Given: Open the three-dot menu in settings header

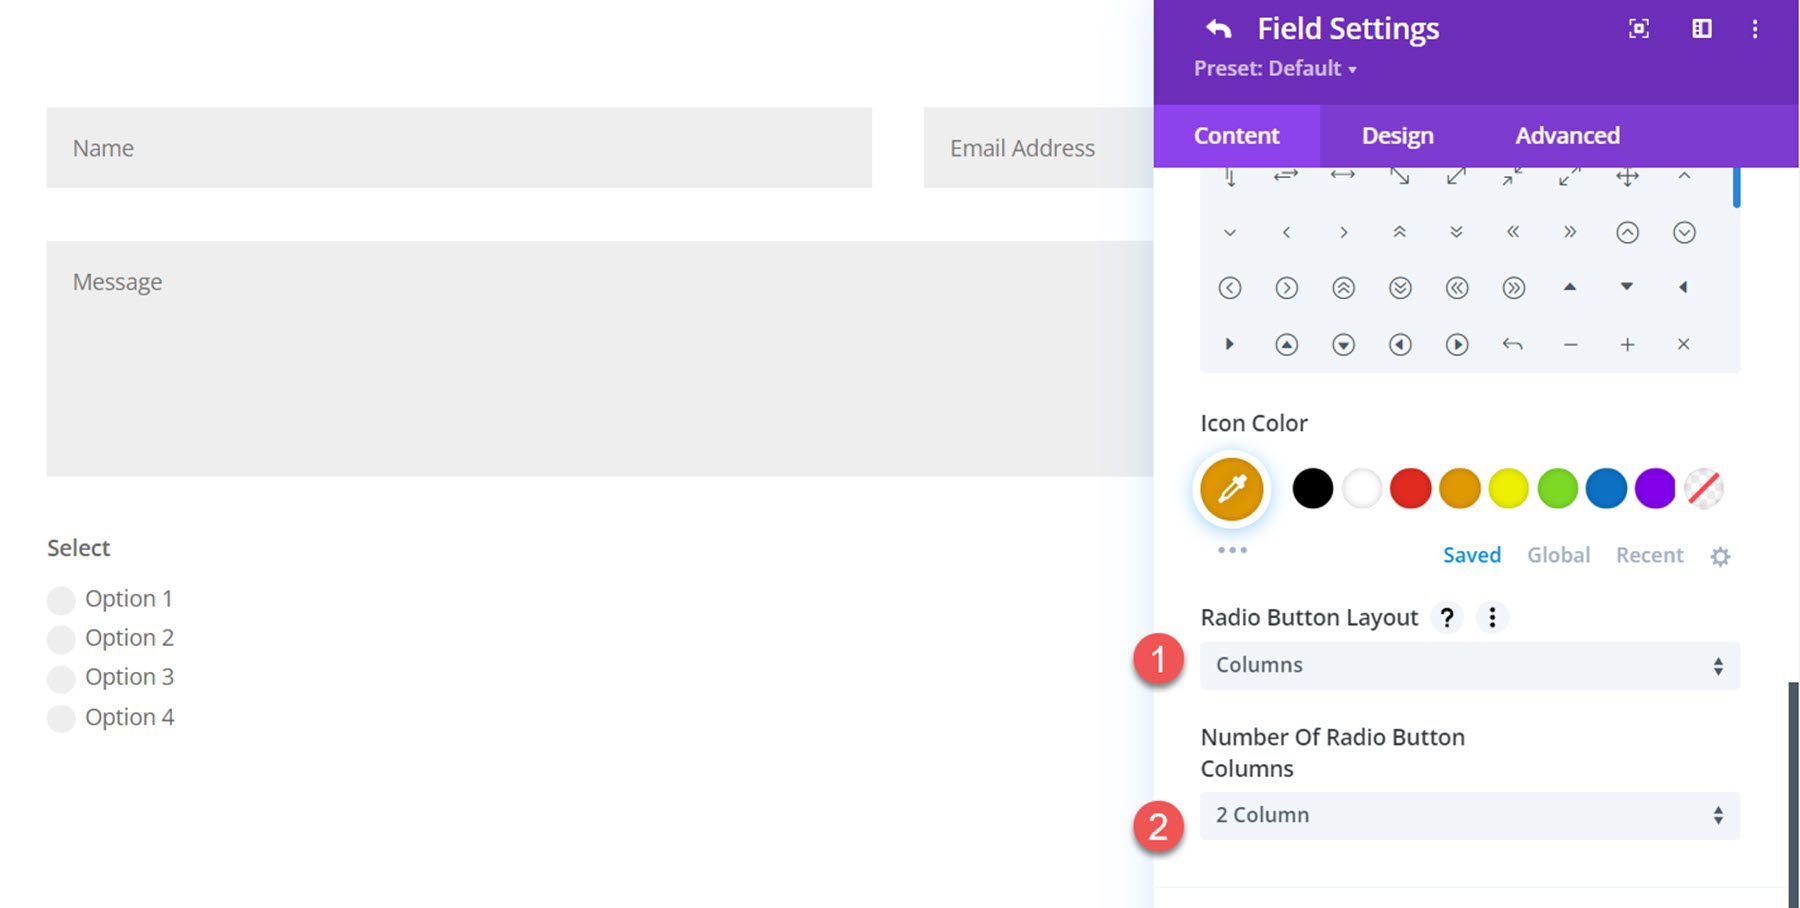Looking at the screenshot, I should 1755,29.
